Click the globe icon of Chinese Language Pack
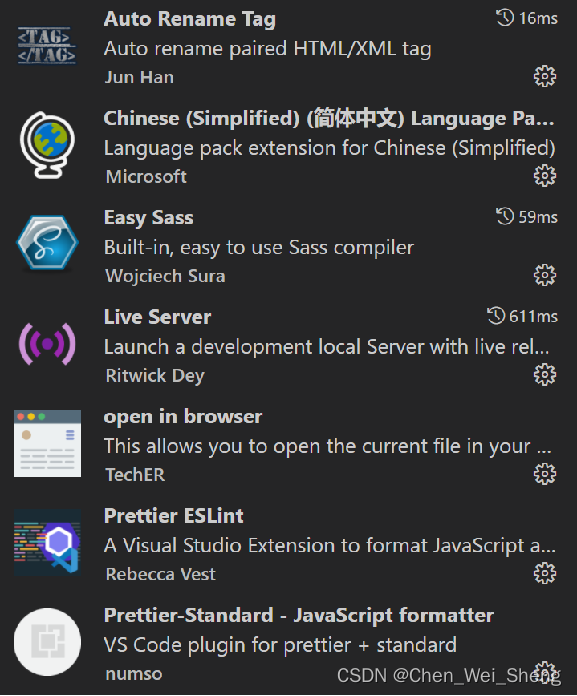Screen dimensions: 577x696 (47, 145)
